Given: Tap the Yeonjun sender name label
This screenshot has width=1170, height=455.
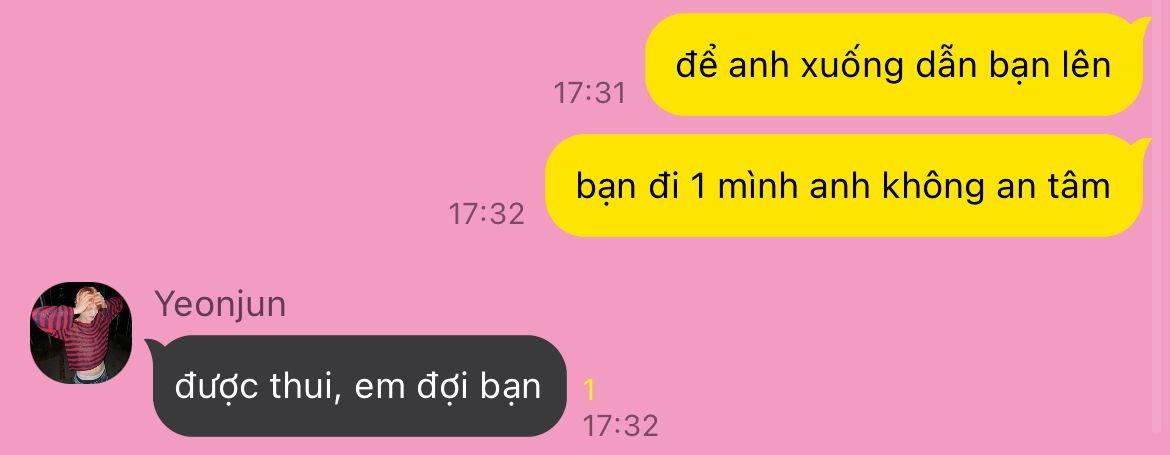Looking at the screenshot, I should click(x=220, y=304).
